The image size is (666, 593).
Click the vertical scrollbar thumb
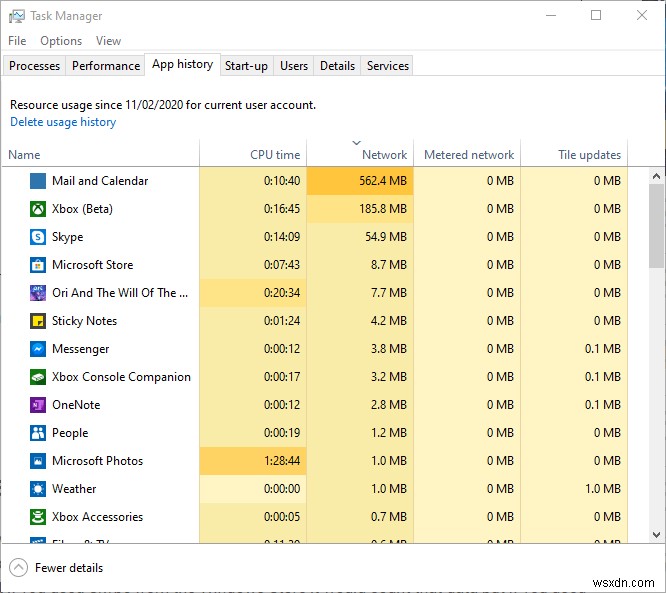[656, 226]
